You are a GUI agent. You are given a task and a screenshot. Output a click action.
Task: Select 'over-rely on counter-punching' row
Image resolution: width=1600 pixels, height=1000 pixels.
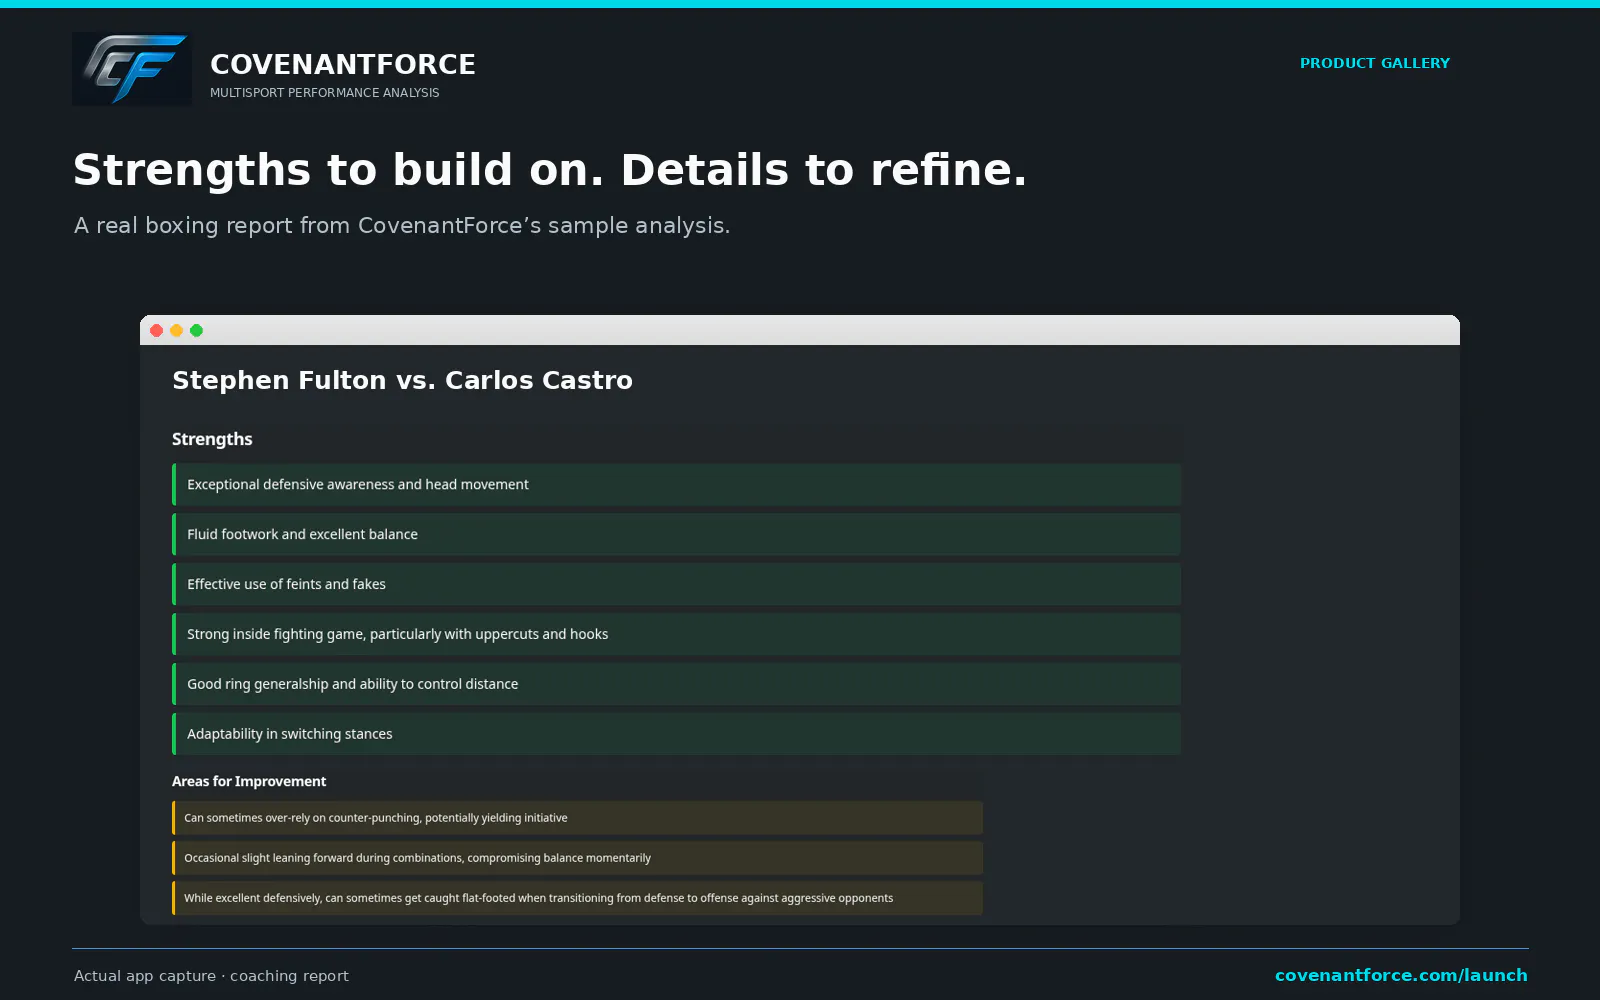pyautogui.click(x=577, y=818)
